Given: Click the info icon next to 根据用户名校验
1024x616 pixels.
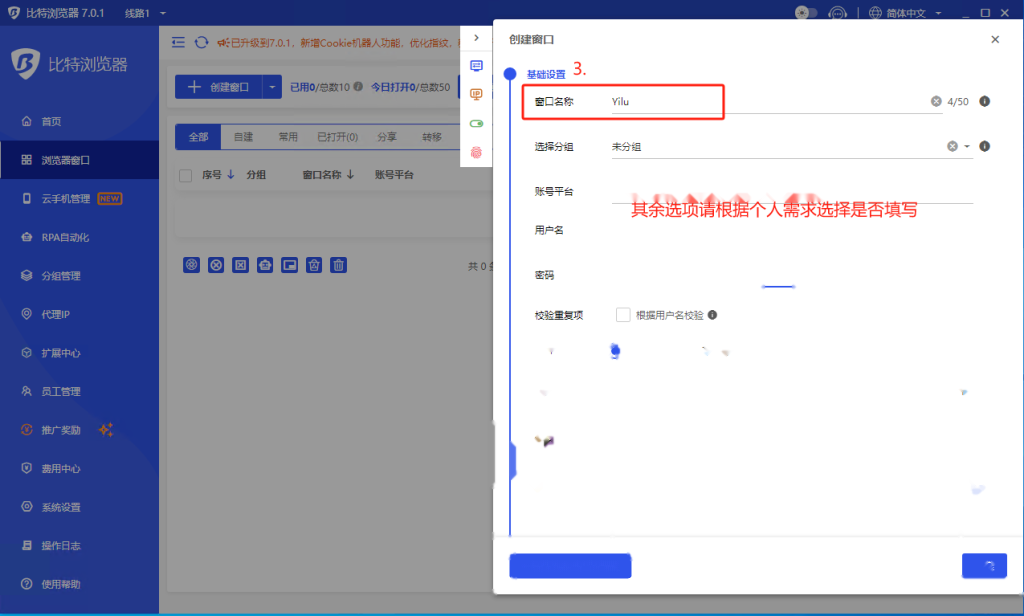Looking at the screenshot, I should [x=712, y=315].
